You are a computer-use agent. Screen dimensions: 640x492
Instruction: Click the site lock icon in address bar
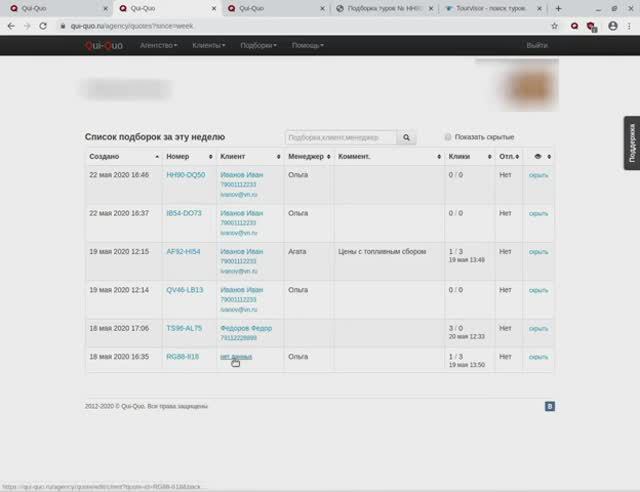click(62, 26)
